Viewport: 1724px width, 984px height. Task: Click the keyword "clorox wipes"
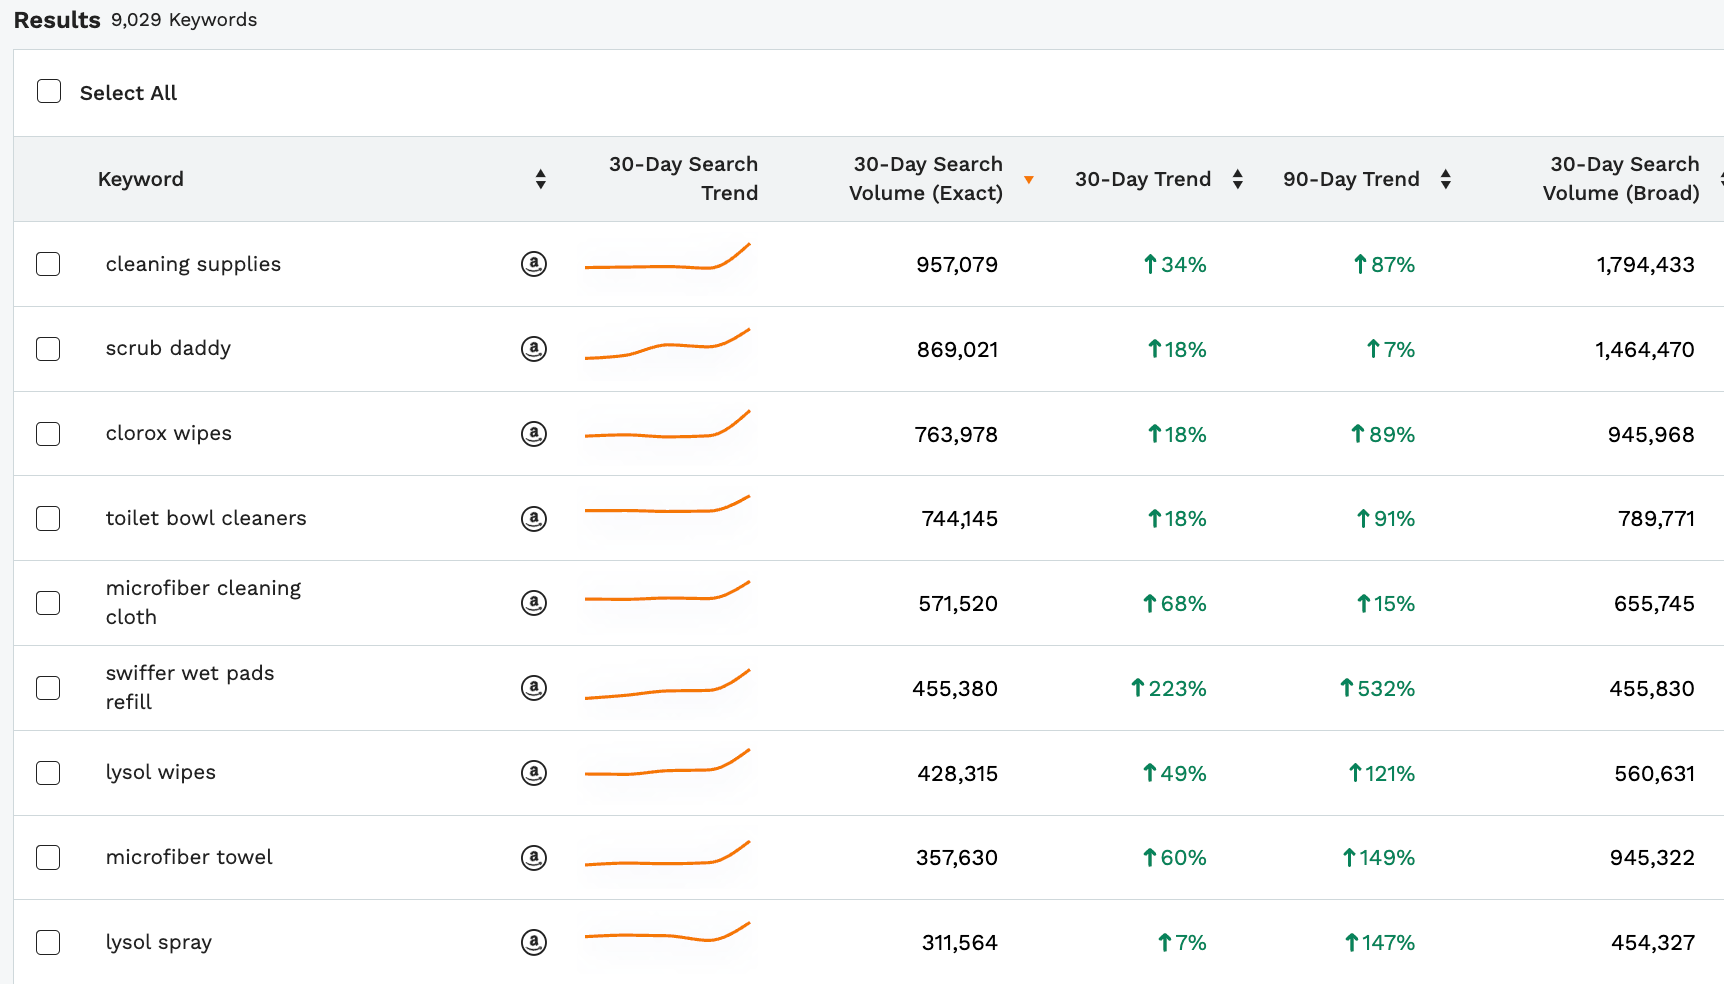[168, 433]
